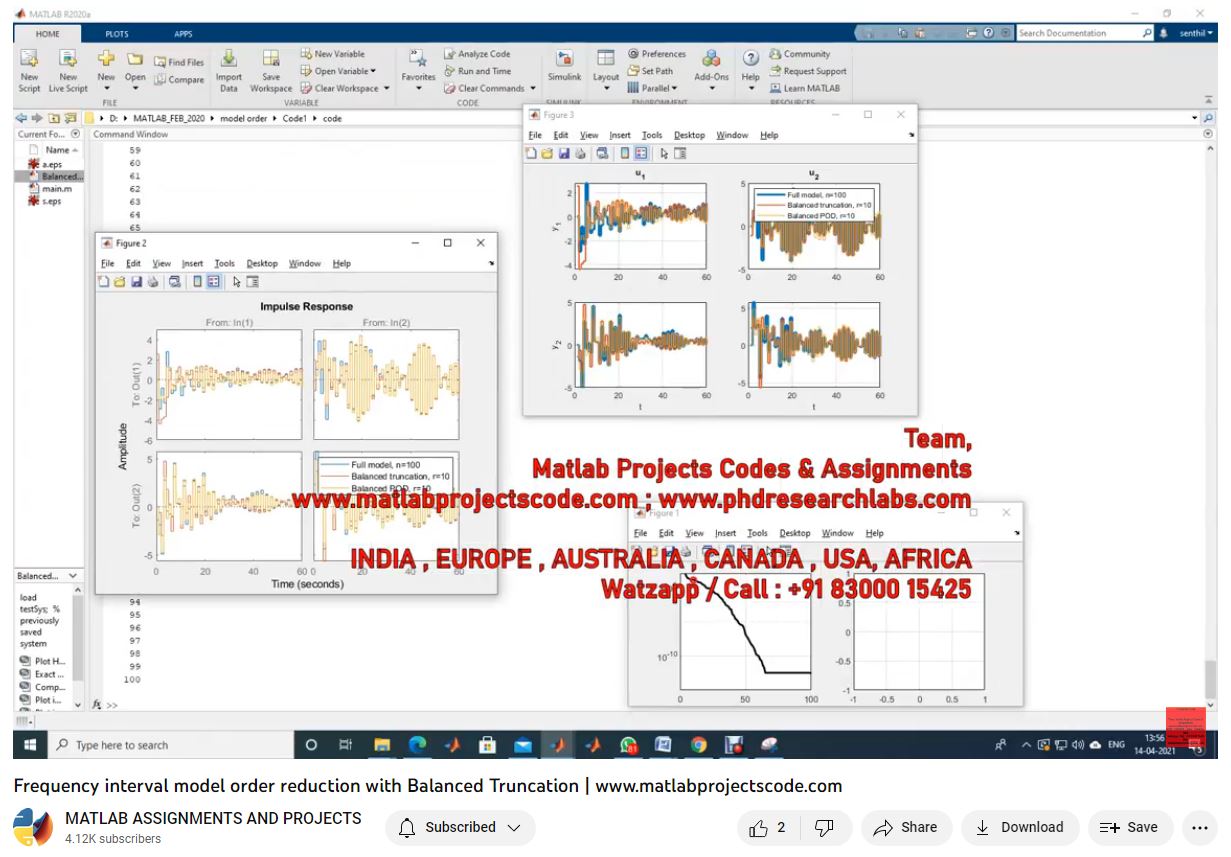Viewport: 1231px width, 857px height.
Task: Open the Layout dropdown
Action: pyautogui.click(x=606, y=89)
